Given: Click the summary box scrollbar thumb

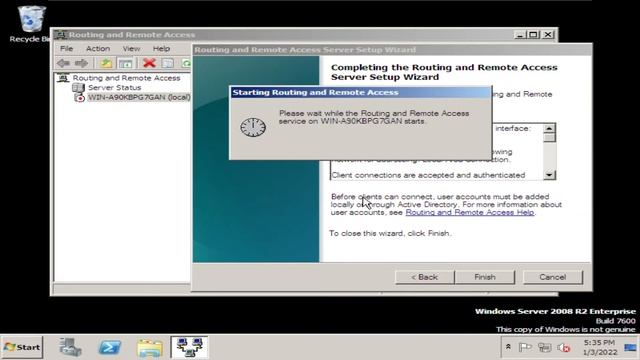Looking at the screenshot, I should pyautogui.click(x=549, y=138).
